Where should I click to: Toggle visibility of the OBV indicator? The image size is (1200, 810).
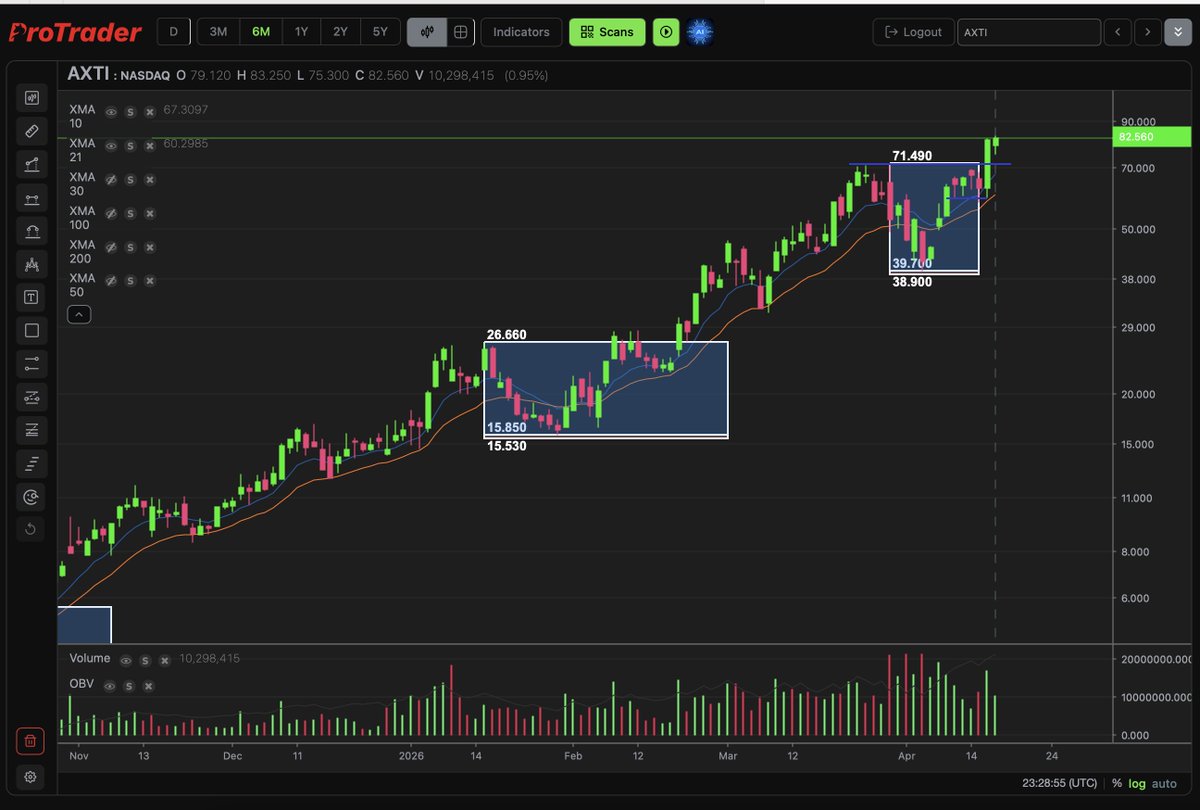pos(110,686)
